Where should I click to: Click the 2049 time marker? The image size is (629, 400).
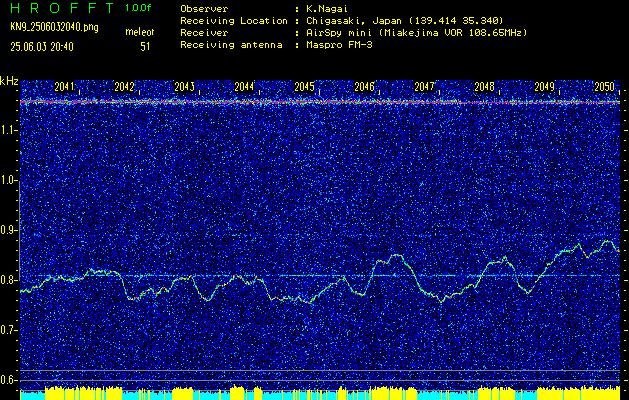[x=544, y=87]
